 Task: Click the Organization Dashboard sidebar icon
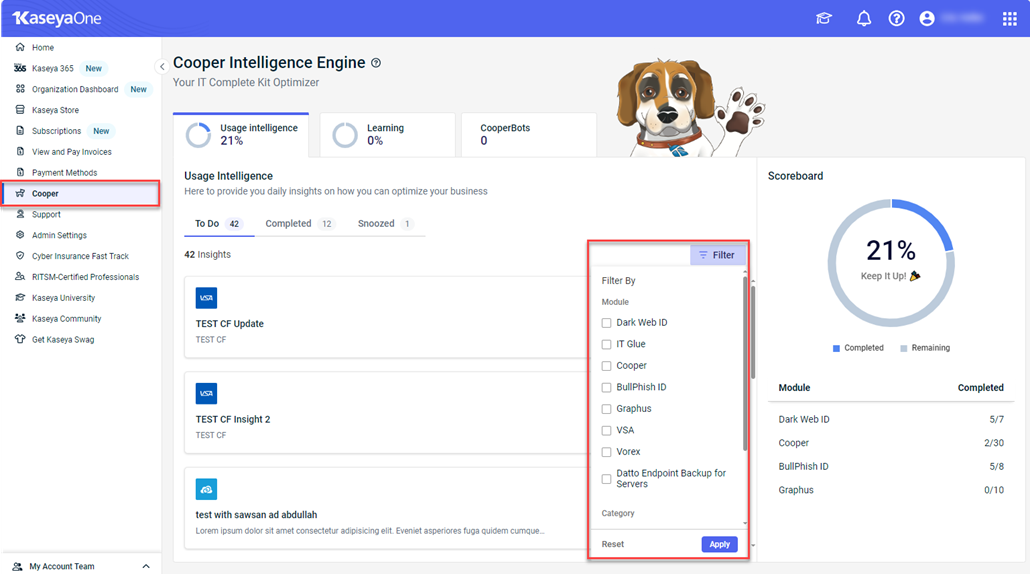click(20, 89)
